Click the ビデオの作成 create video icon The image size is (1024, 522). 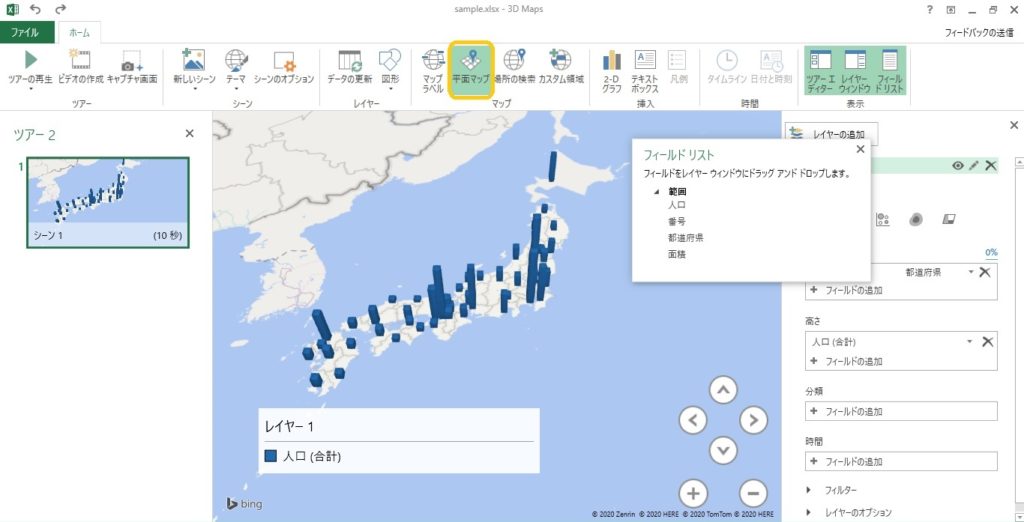(x=81, y=61)
